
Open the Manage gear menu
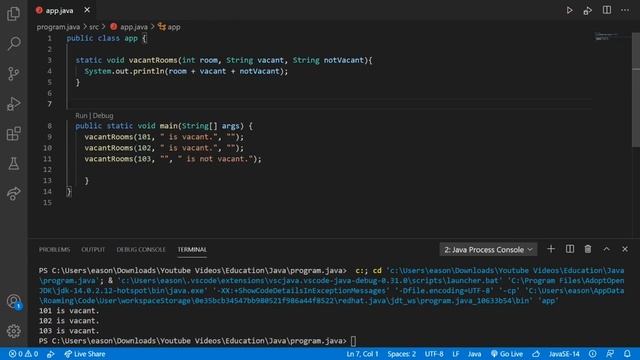(x=13, y=331)
